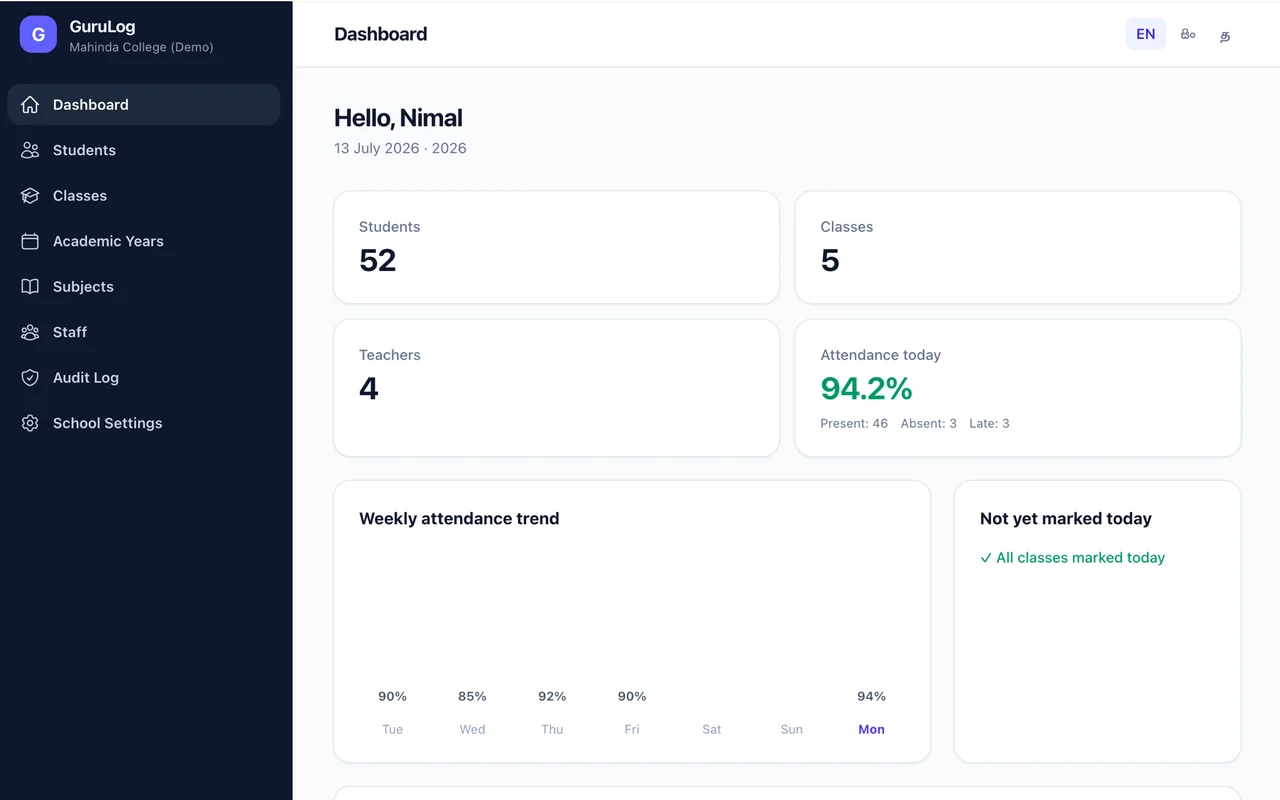Click the "Hello, Nimal" greeting
The height and width of the screenshot is (800, 1280).
(x=398, y=118)
